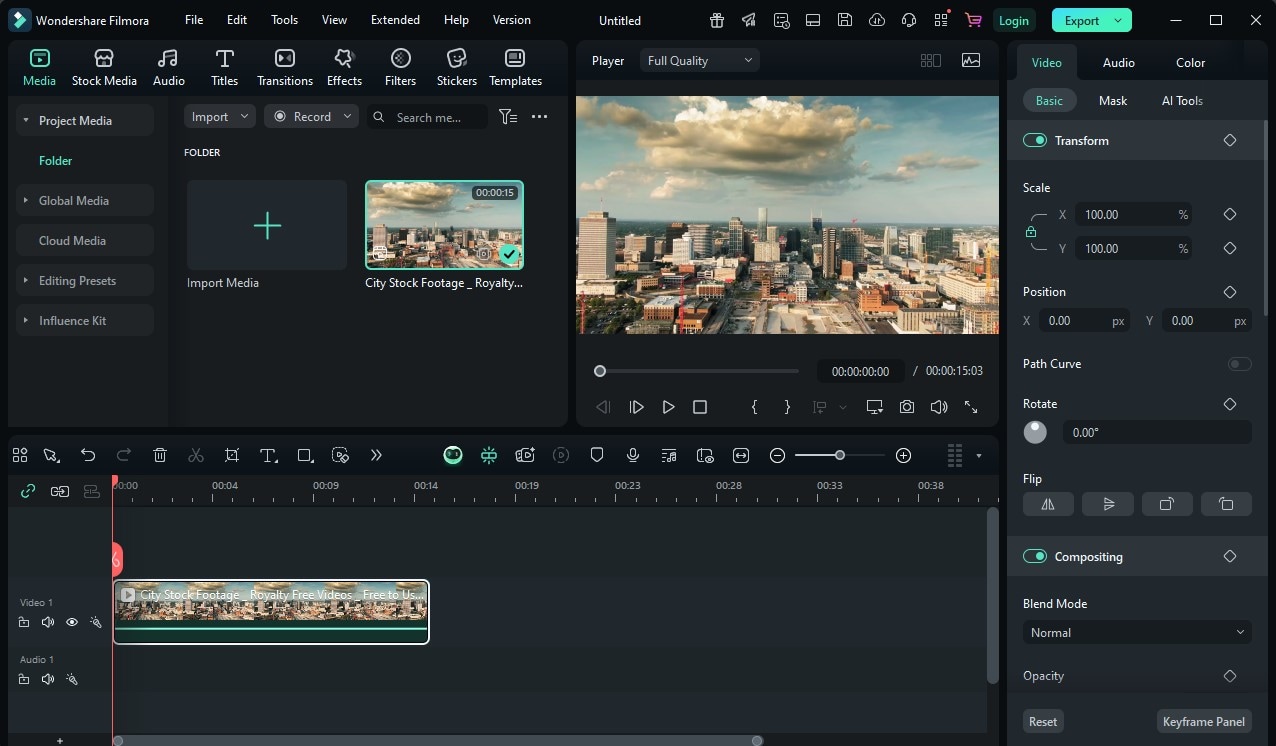The width and height of the screenshot is (1276, 746).
Task: Click the fullscreen expand icon in player
Action: 971,407
